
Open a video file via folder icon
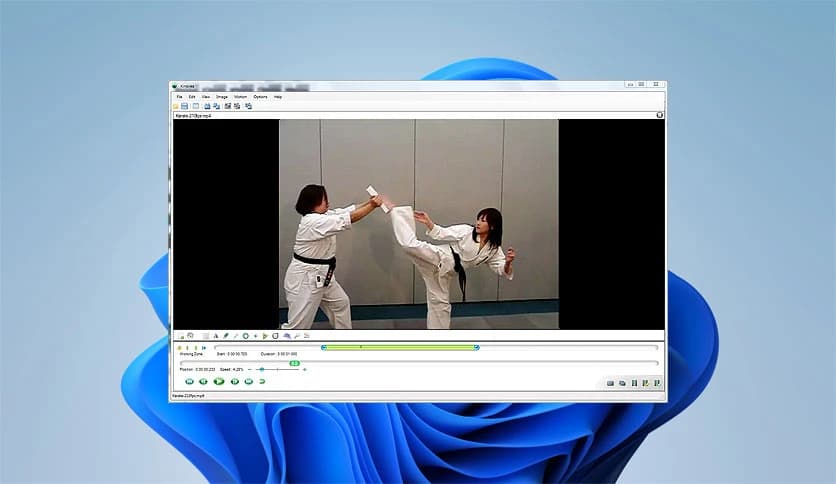click(x=175, y=106)
